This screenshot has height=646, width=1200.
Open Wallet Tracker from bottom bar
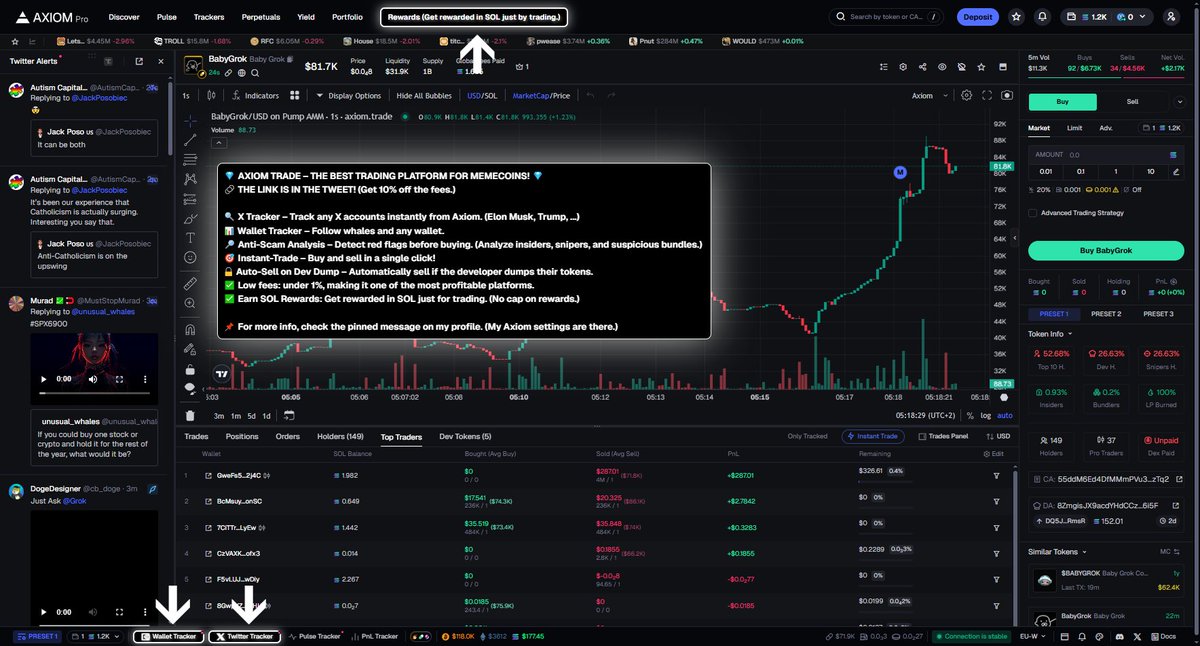tap(168, 636)
